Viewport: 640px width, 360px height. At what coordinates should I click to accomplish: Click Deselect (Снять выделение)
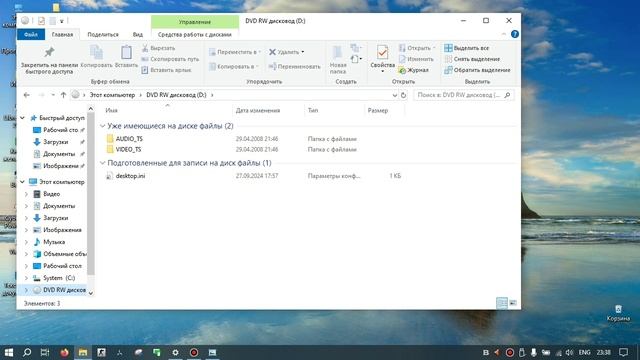[x=472, y=59]
